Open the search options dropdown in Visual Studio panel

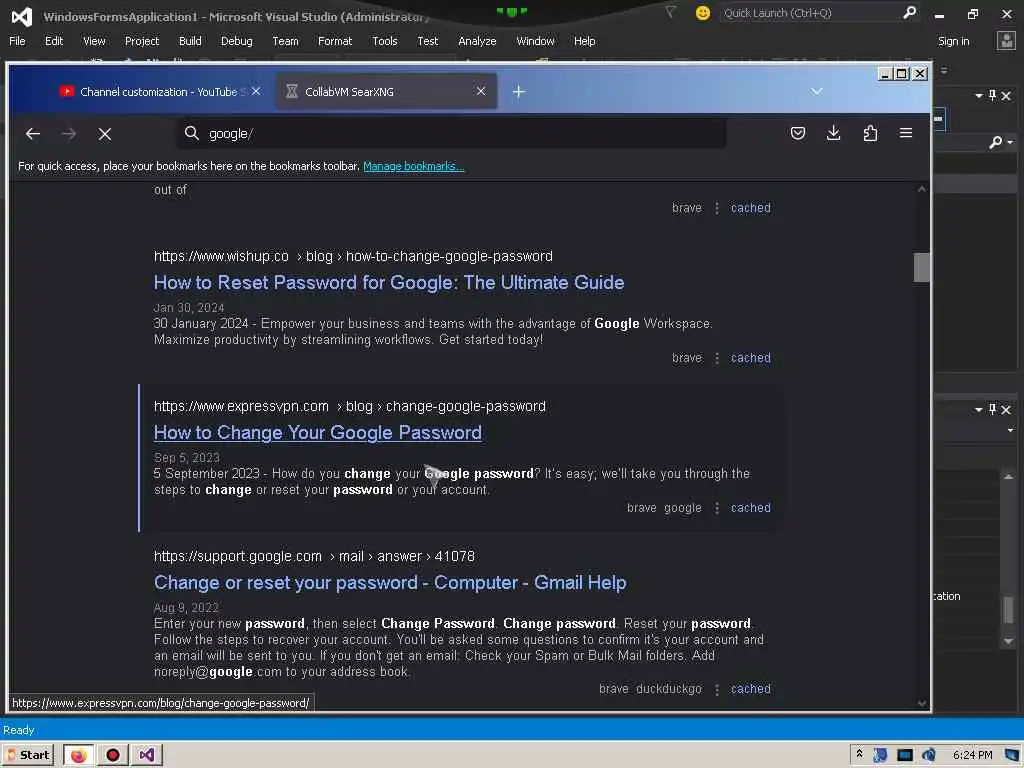click(1010, 142)
